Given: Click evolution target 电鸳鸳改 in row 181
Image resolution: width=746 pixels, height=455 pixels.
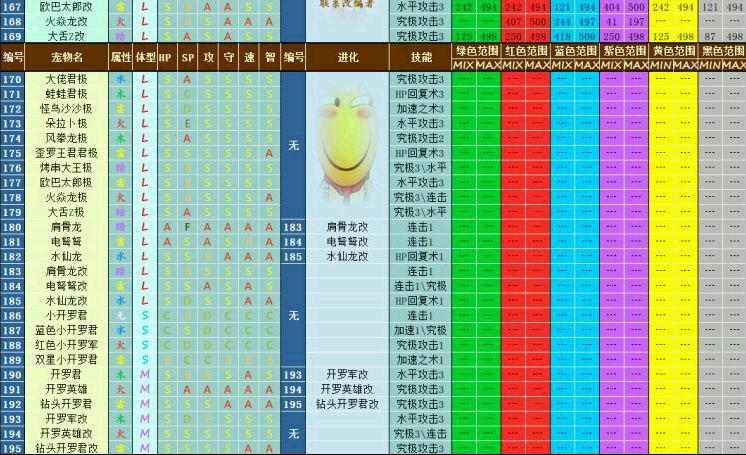Looking at the screenshot, I should (x=348, y=242).
